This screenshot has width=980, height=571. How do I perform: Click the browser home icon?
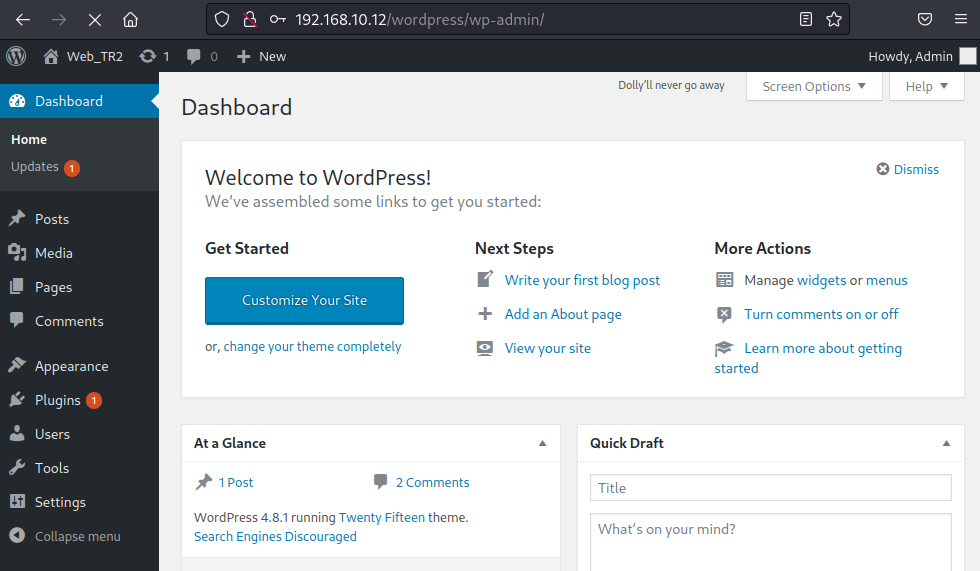[130, 19]
